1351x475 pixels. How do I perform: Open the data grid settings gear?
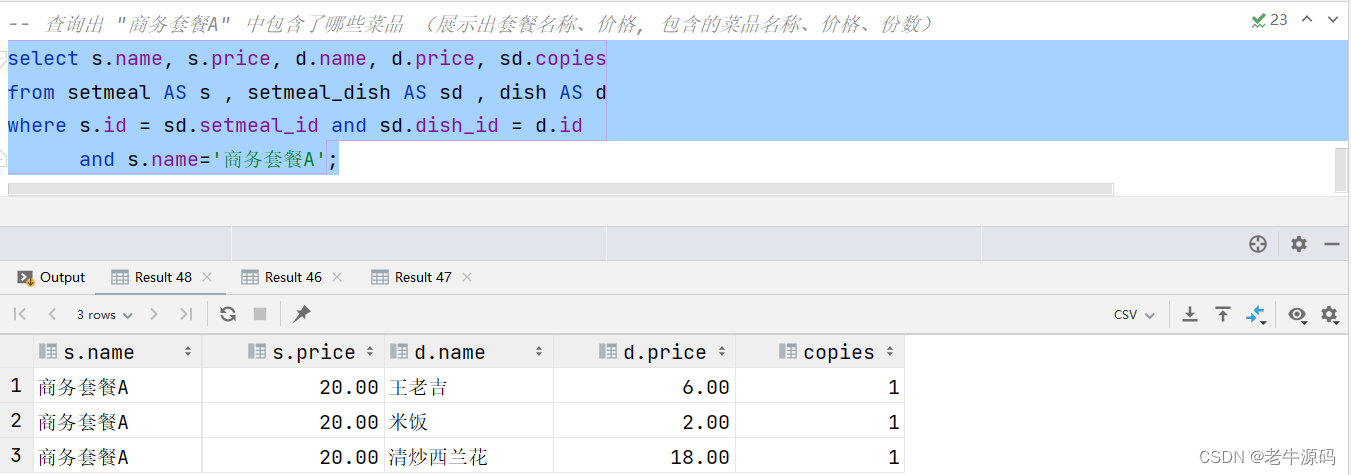(x=1329, y=315)
